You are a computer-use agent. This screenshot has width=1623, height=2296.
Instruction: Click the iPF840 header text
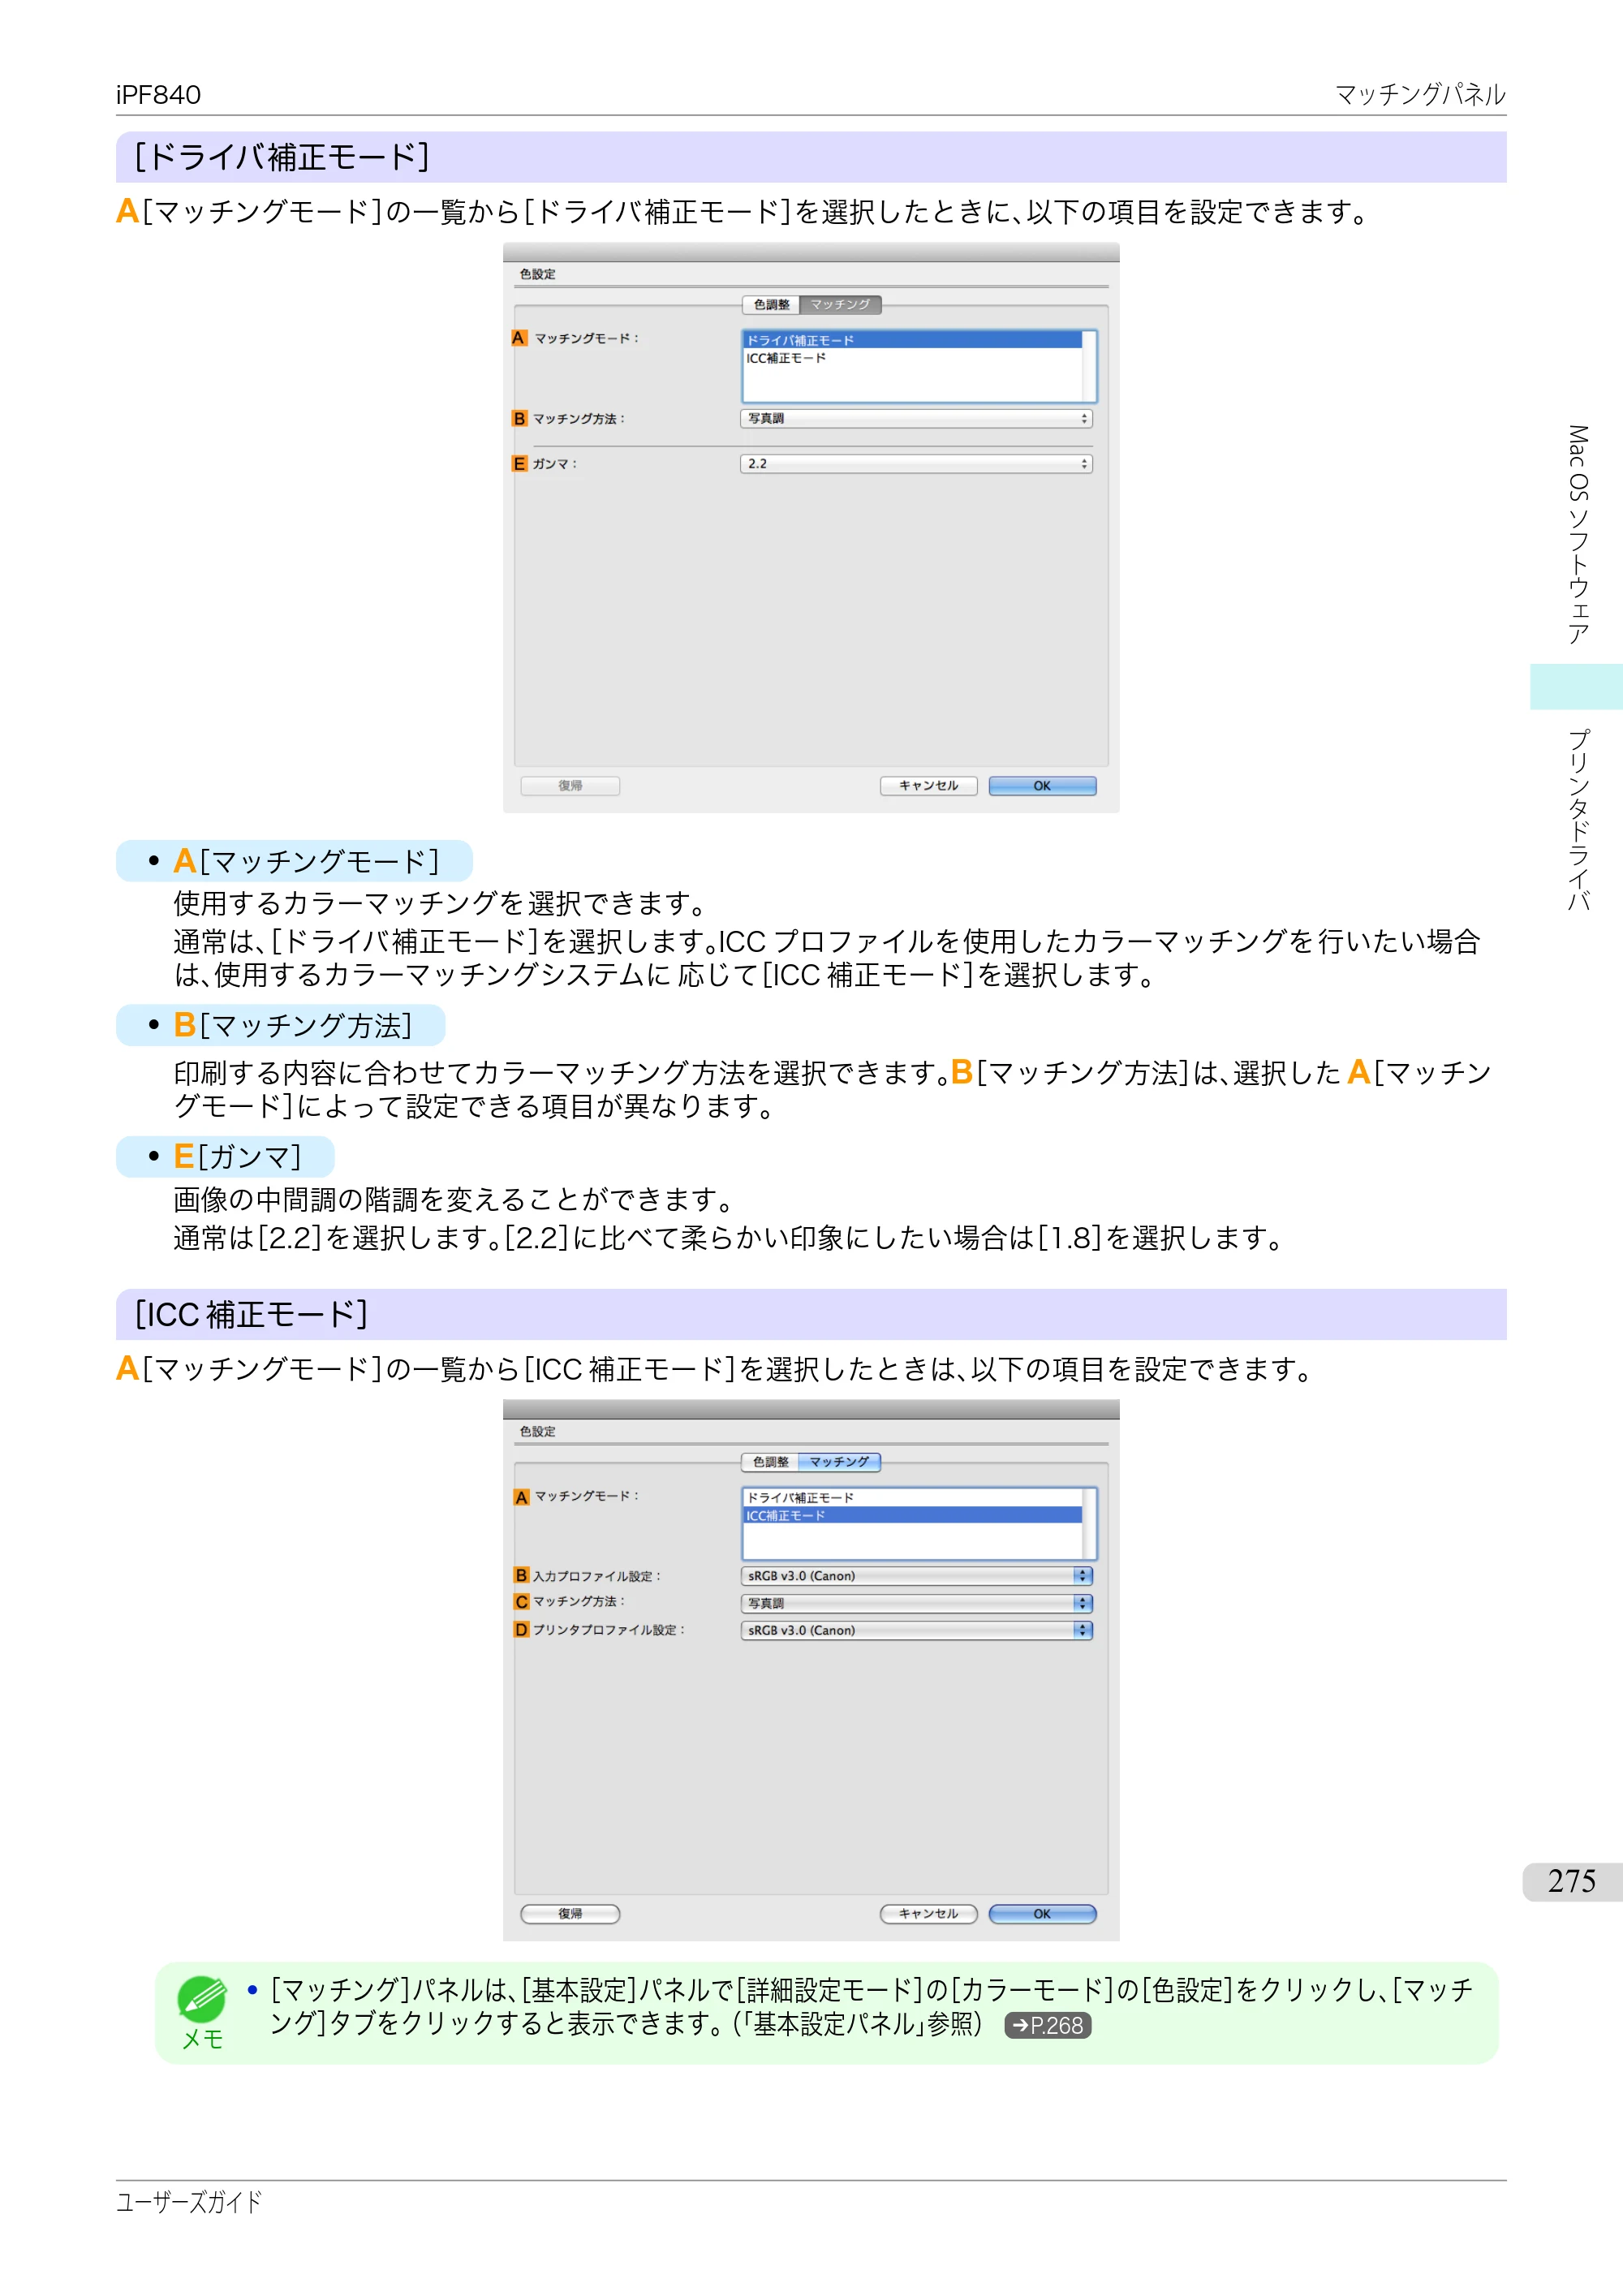158,95
